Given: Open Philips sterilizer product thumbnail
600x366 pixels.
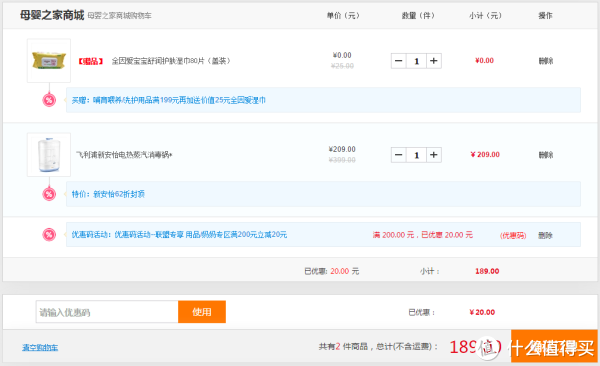Looking at the screenshot, I should pos(49,155).
